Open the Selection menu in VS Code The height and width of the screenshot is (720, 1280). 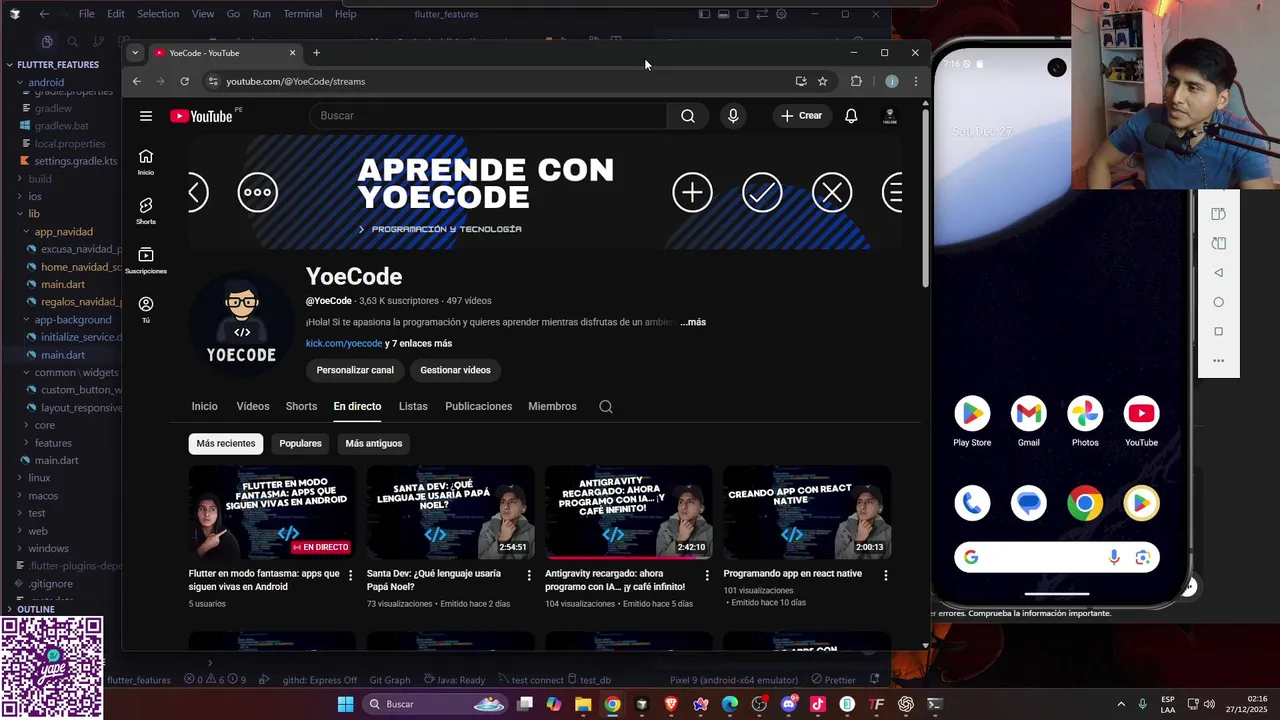(158, 14)
